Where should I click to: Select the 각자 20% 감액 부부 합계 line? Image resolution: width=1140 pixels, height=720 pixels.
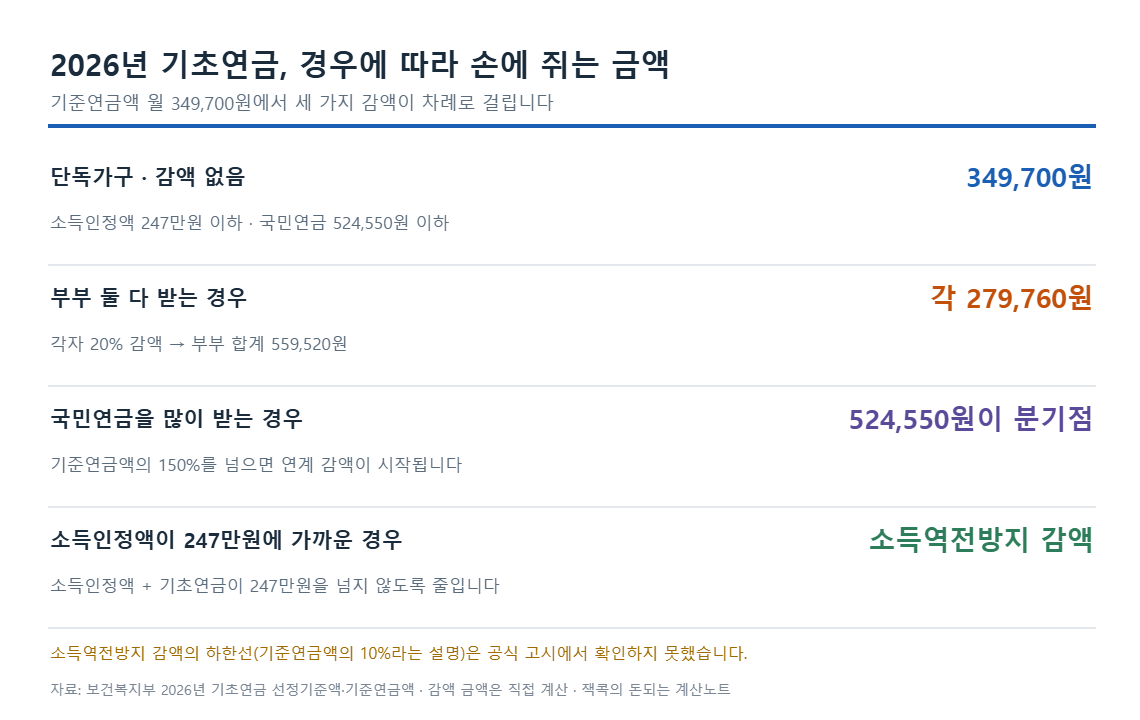[x=198, y=343]
